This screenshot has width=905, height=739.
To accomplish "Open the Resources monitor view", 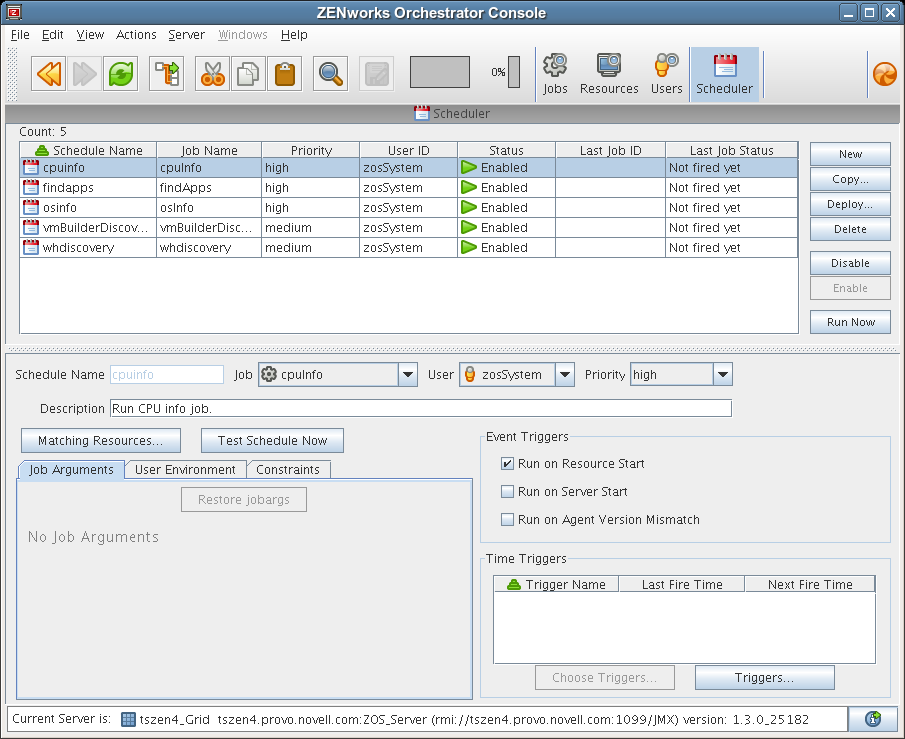I will click(x=609, y=75).
